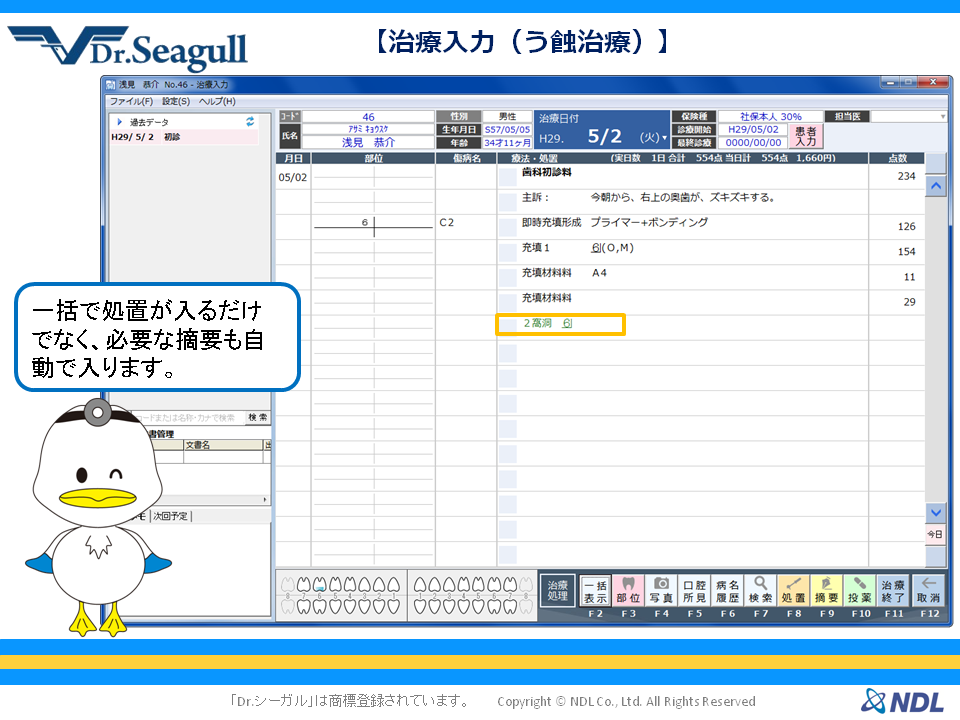
Task: Select faded lower tooth 8 in 1-to-8 chart
Action: click(x=525, y=606)
